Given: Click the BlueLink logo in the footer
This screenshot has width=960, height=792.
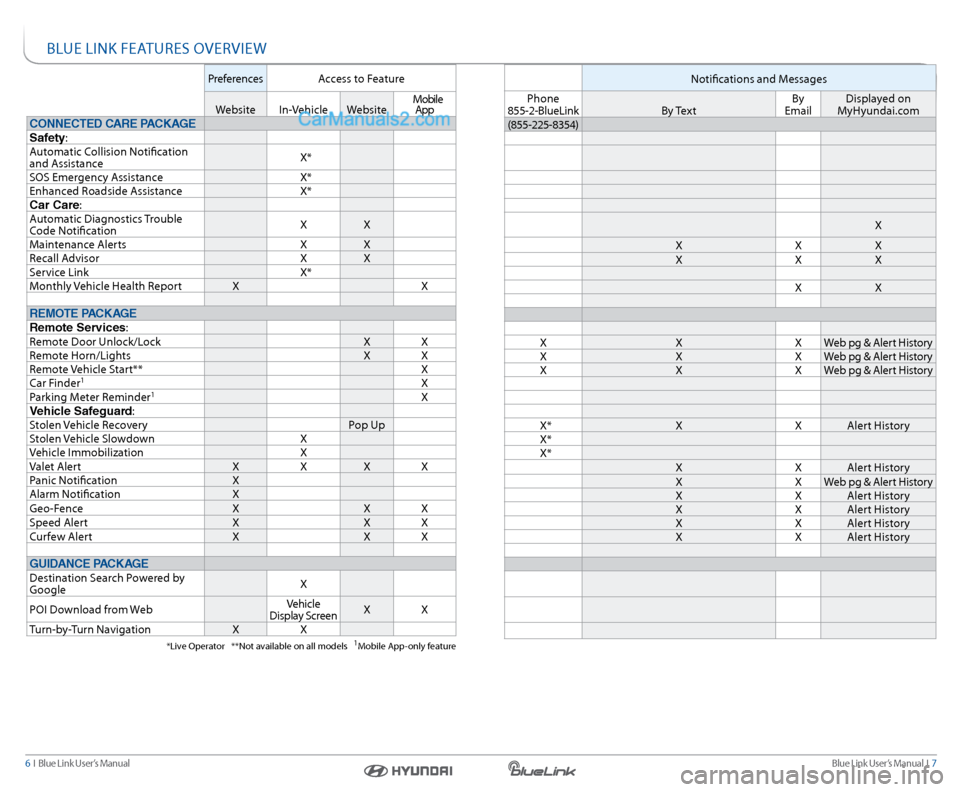Looking at the screenshot, I should tap(541, 769).
